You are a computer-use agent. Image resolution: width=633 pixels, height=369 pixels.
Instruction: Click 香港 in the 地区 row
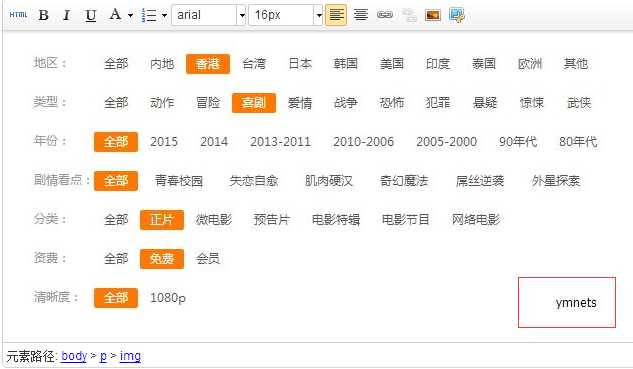[x=208, y=64]
